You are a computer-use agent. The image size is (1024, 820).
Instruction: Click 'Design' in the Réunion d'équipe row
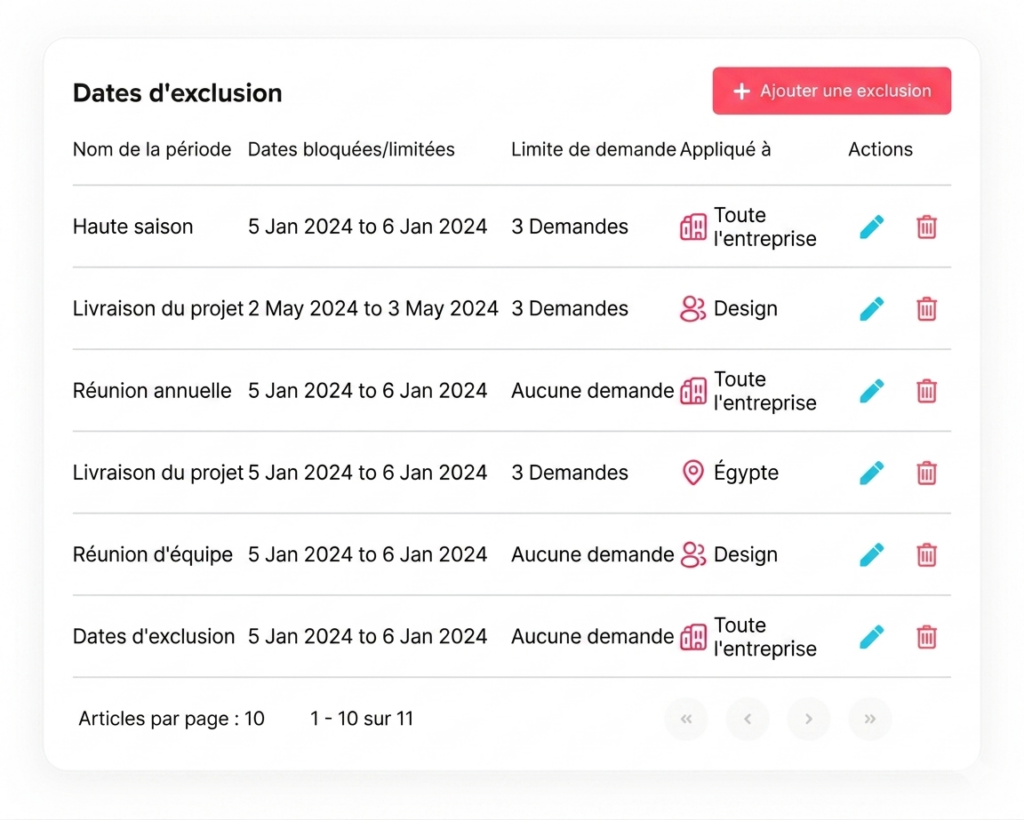pyautogui.click(x=746, y=554)
